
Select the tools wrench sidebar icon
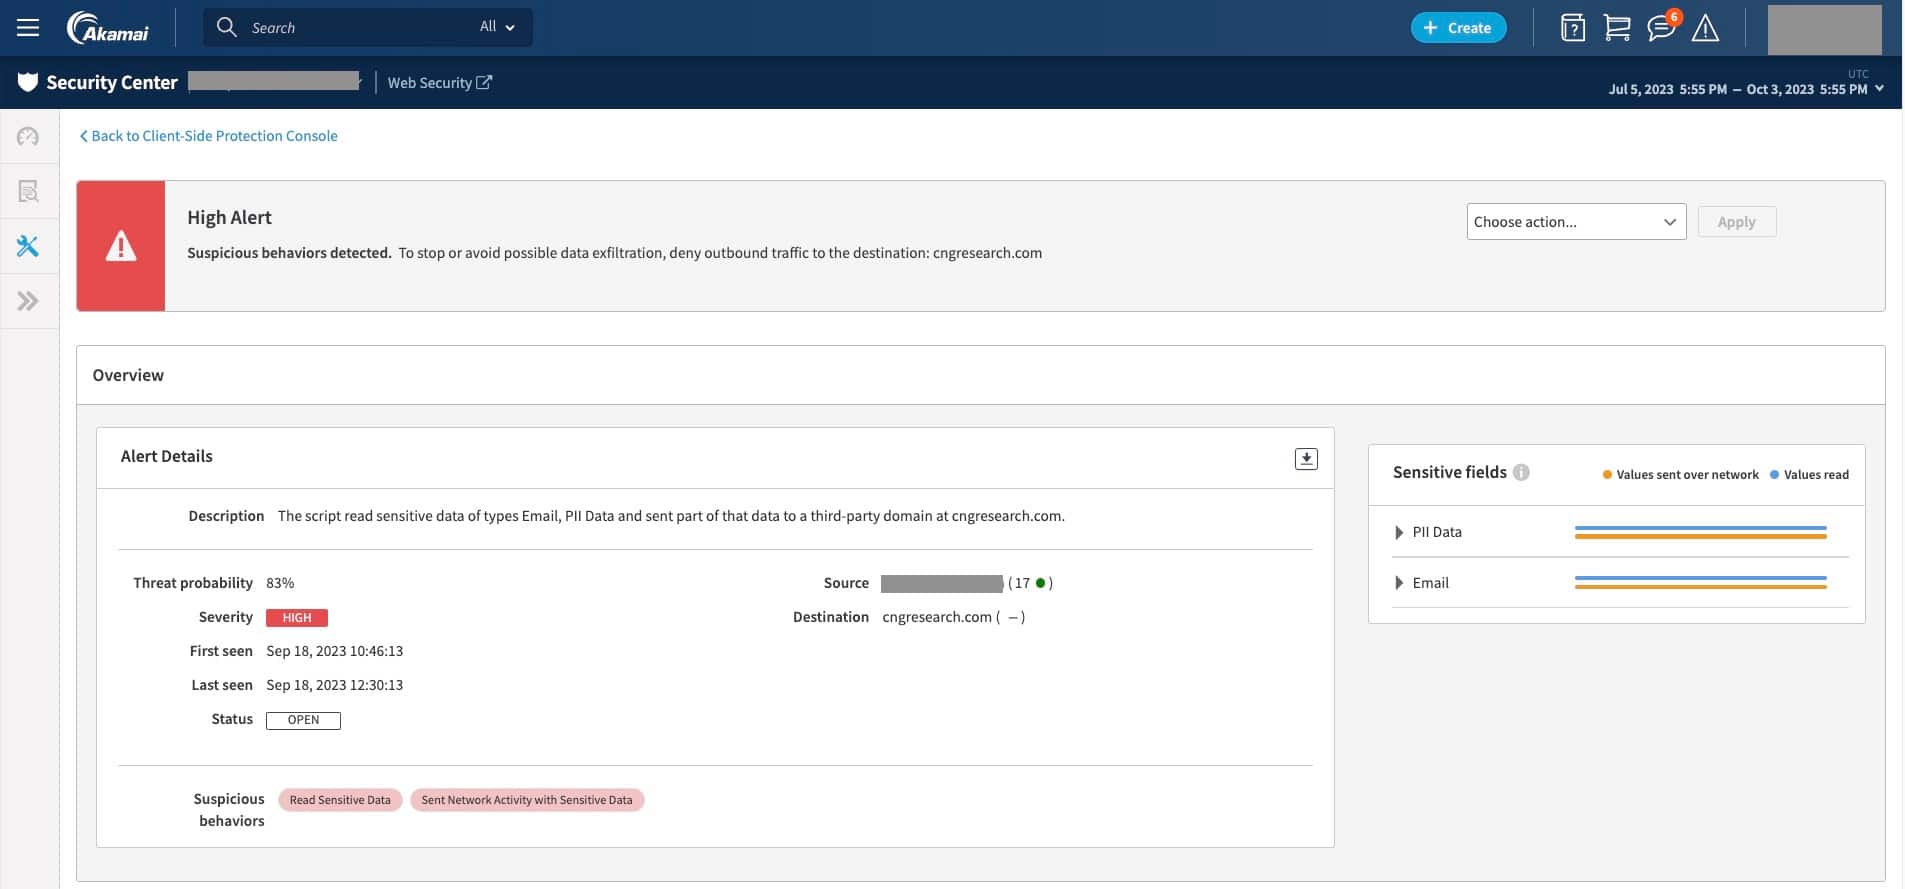[x=28, y=246]
